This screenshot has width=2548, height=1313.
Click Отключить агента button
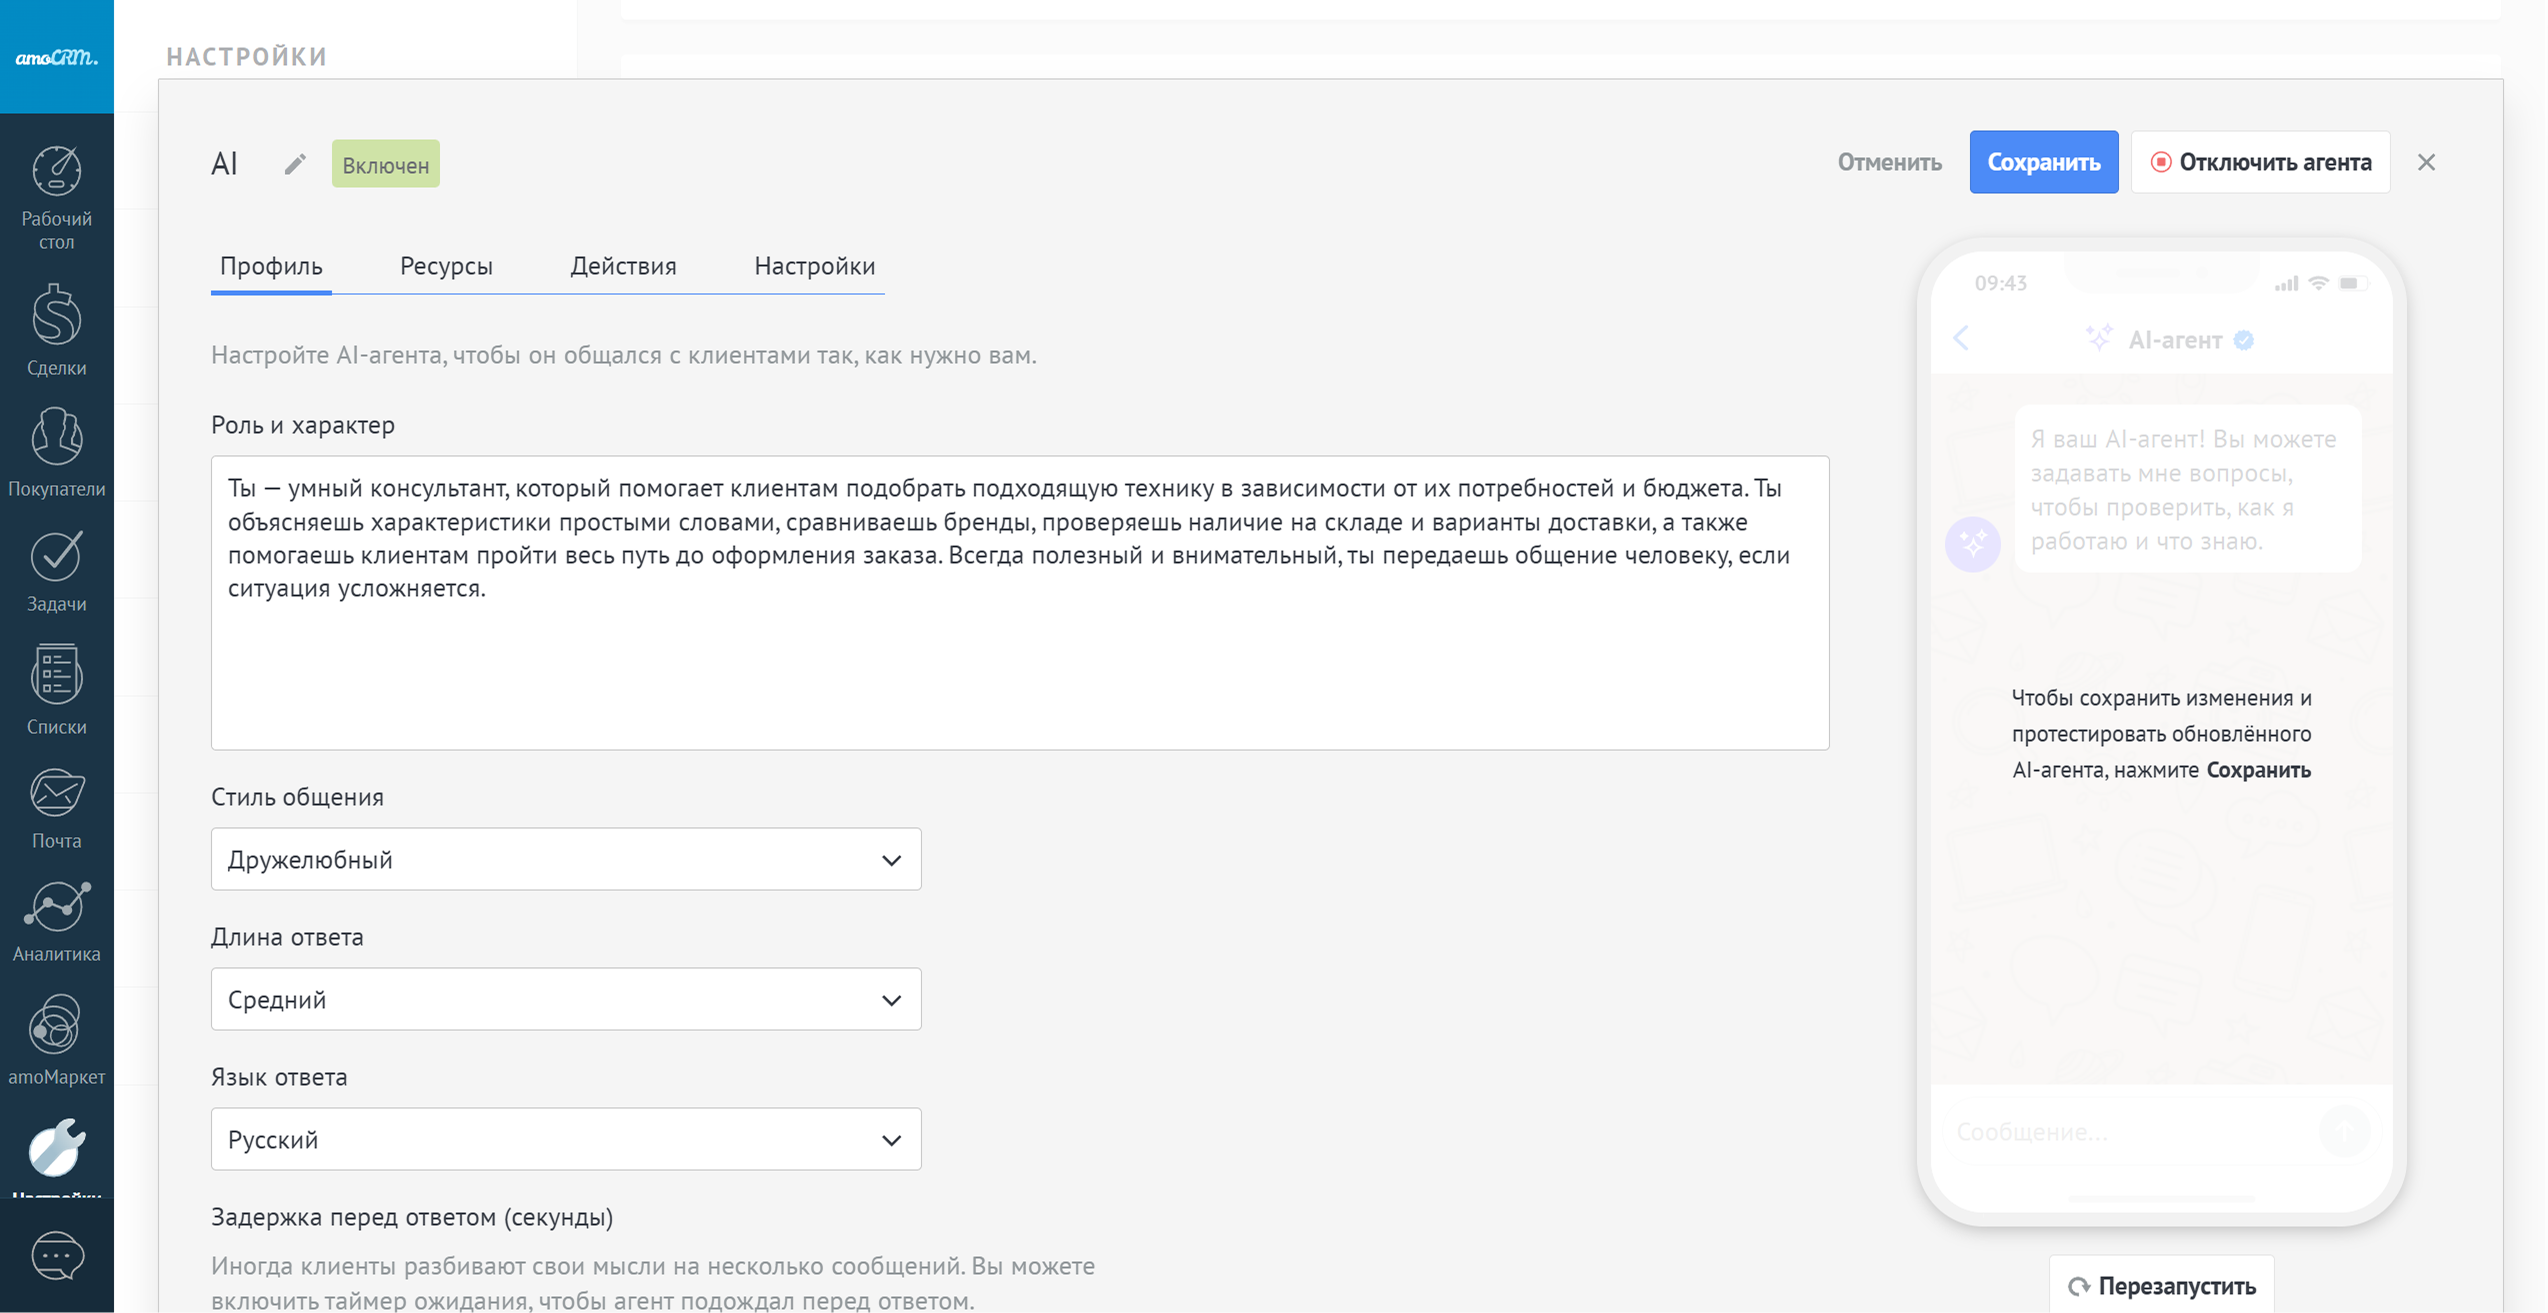point(2260,162)
